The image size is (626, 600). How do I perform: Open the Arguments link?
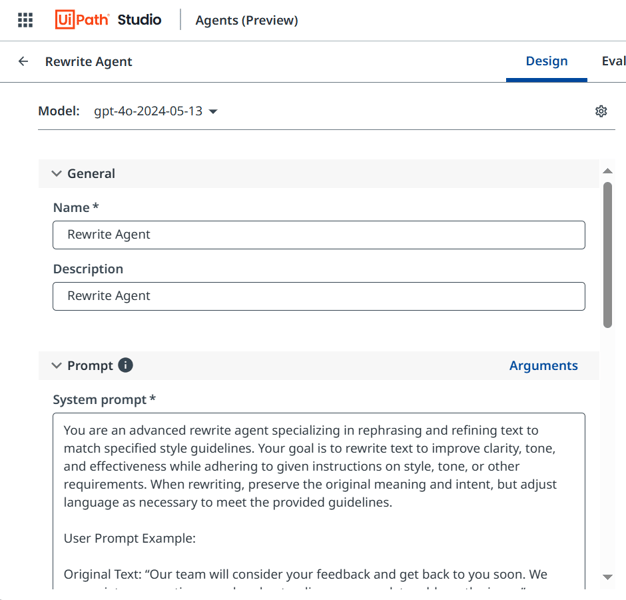coord(543,365)
